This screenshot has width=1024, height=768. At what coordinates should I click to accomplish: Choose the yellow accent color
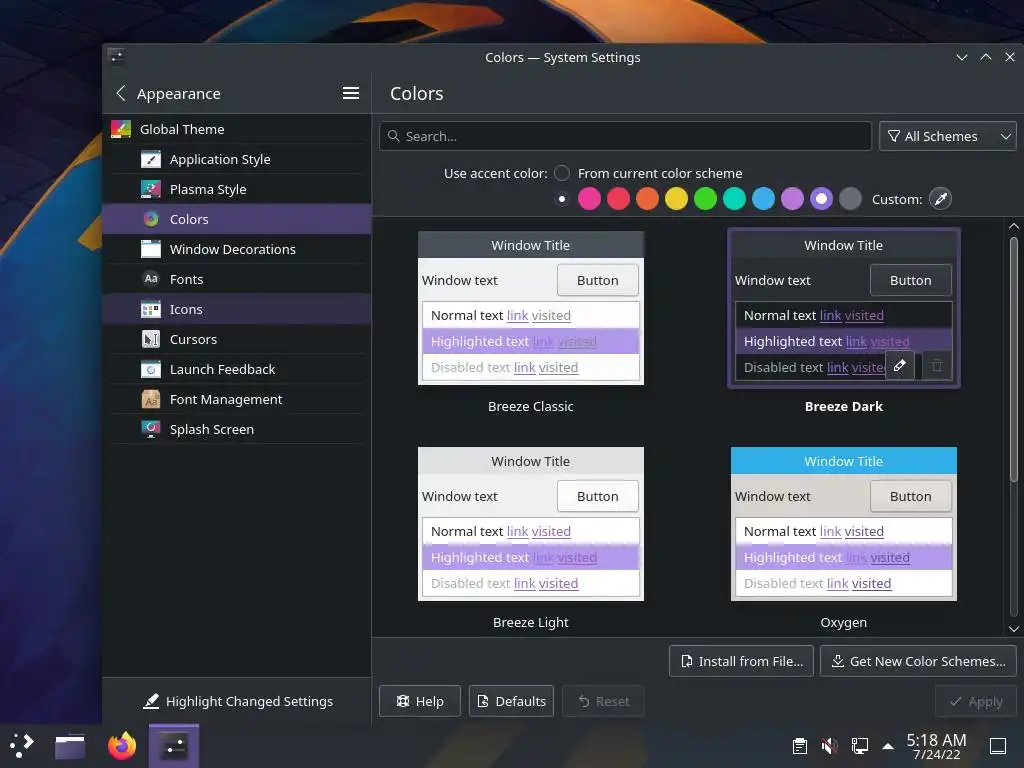pos(677,199)
